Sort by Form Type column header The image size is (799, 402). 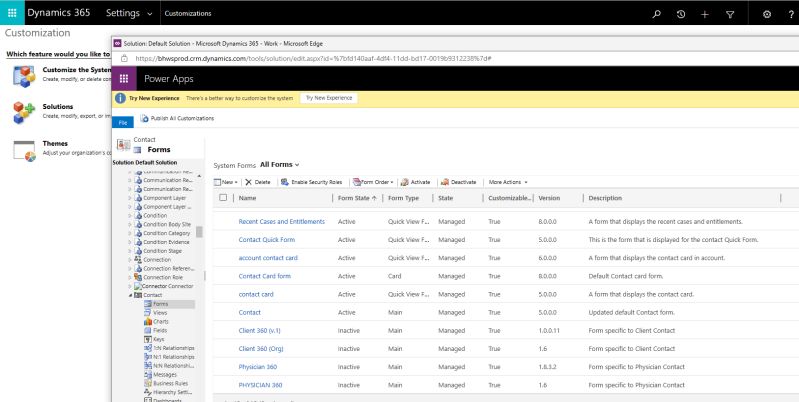pyautogui.click(x=403, y=198)
